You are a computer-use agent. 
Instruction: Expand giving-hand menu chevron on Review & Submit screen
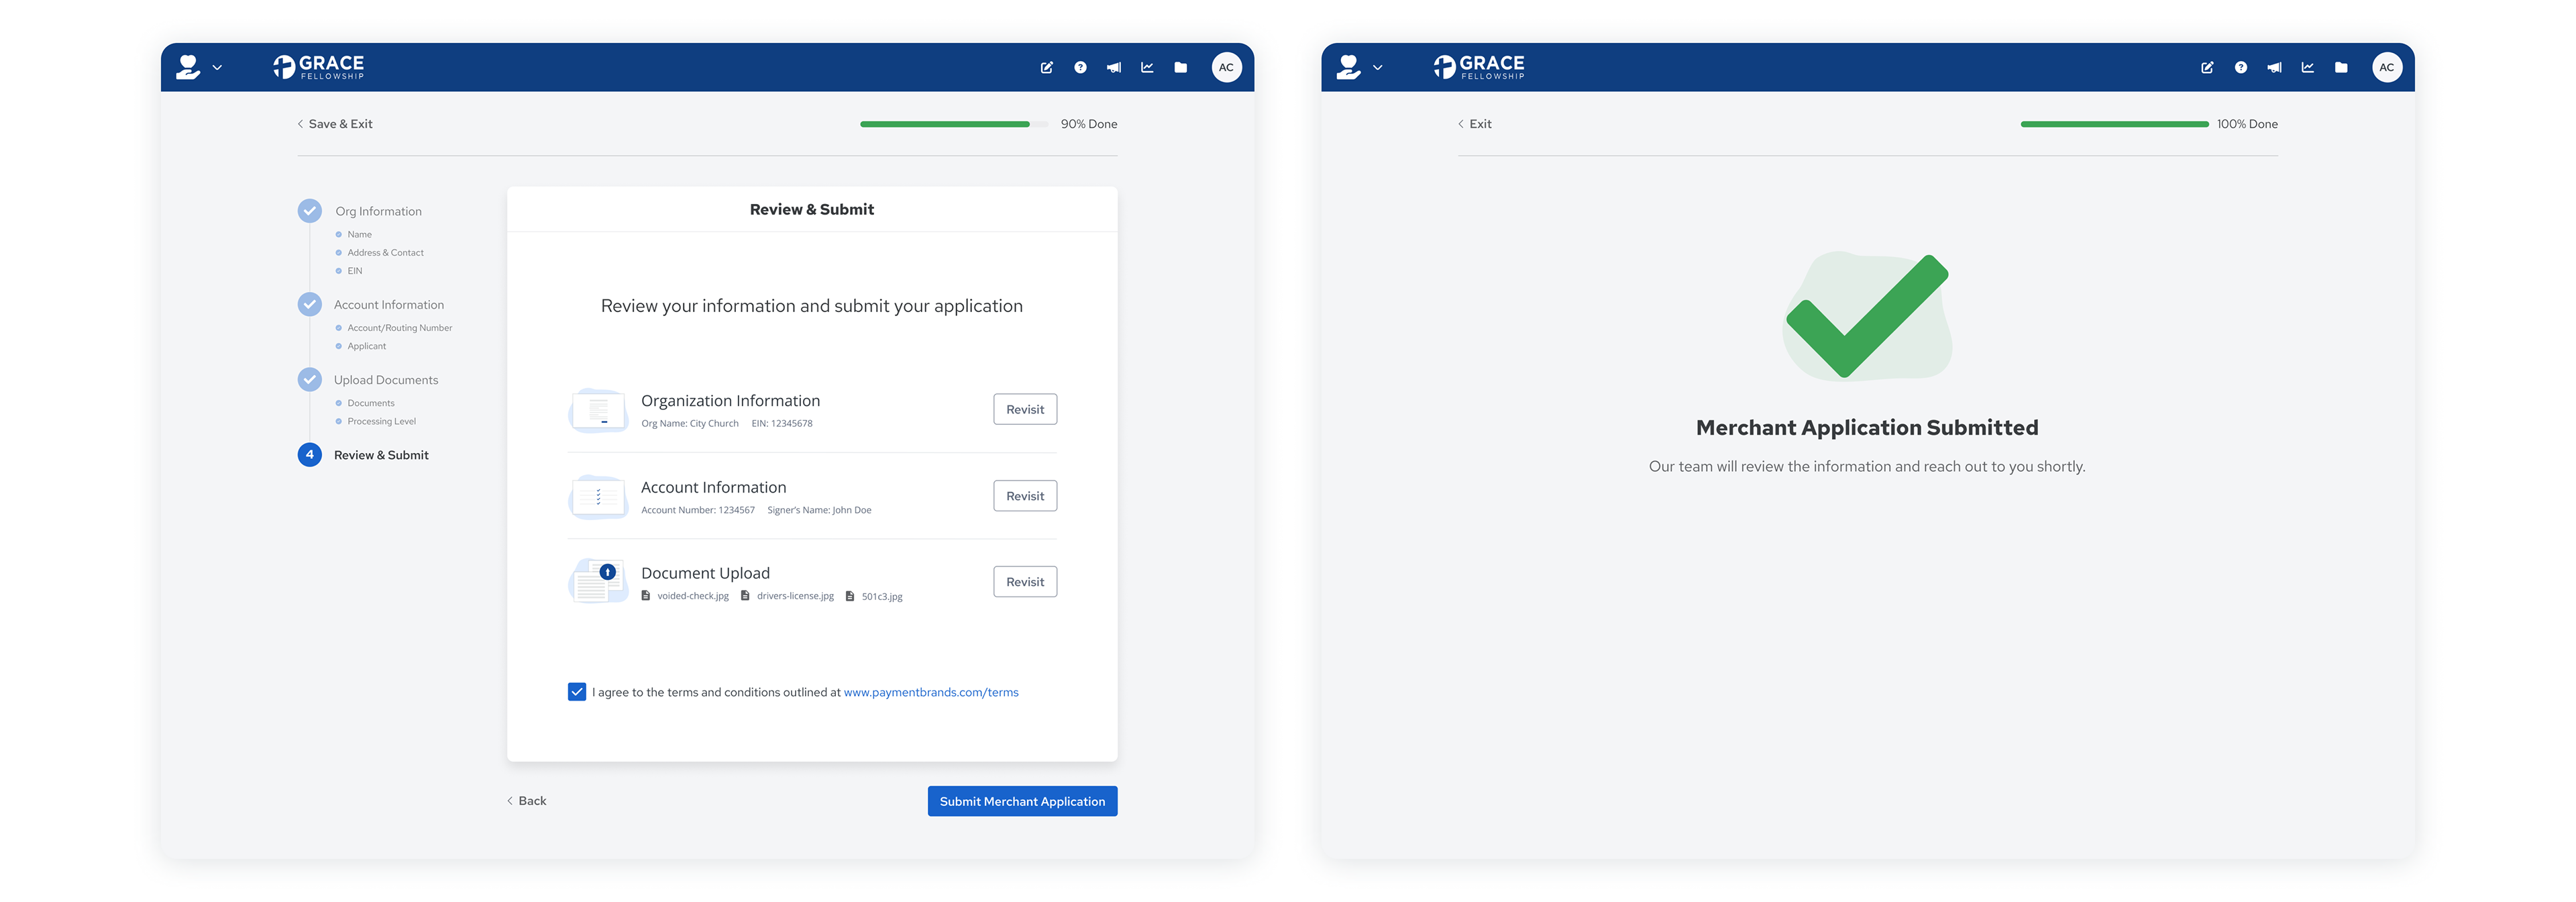point(217,68)
